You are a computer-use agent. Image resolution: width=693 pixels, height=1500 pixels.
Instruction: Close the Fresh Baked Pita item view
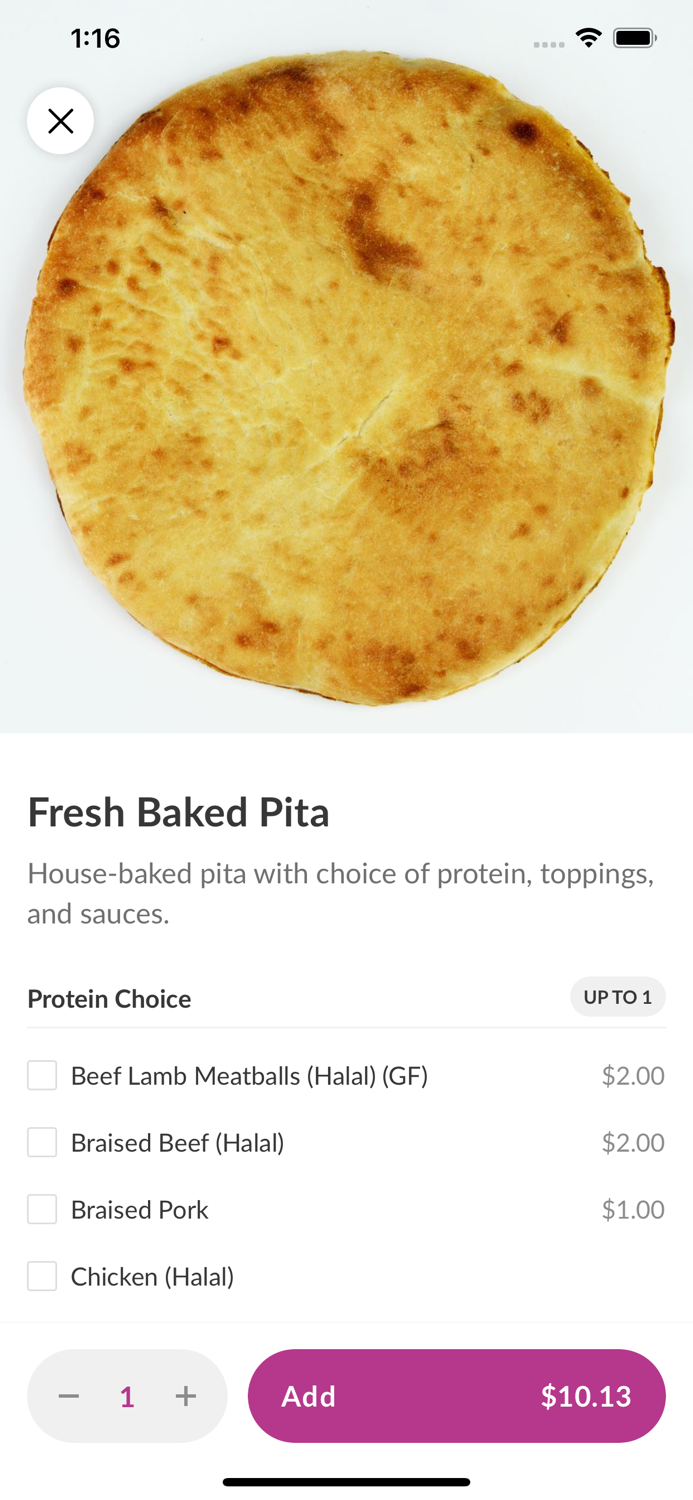61,121
